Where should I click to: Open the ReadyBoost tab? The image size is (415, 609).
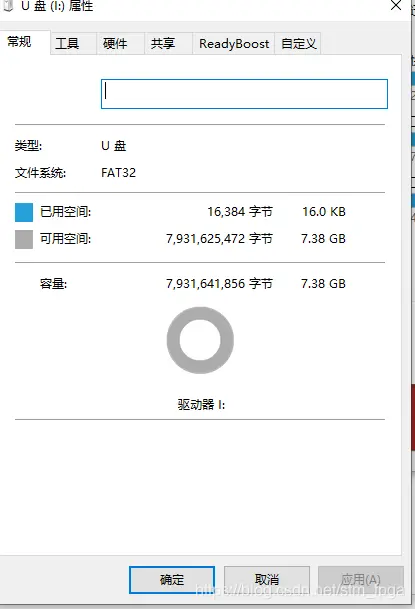pyautogui.click(x=234, y=44)
